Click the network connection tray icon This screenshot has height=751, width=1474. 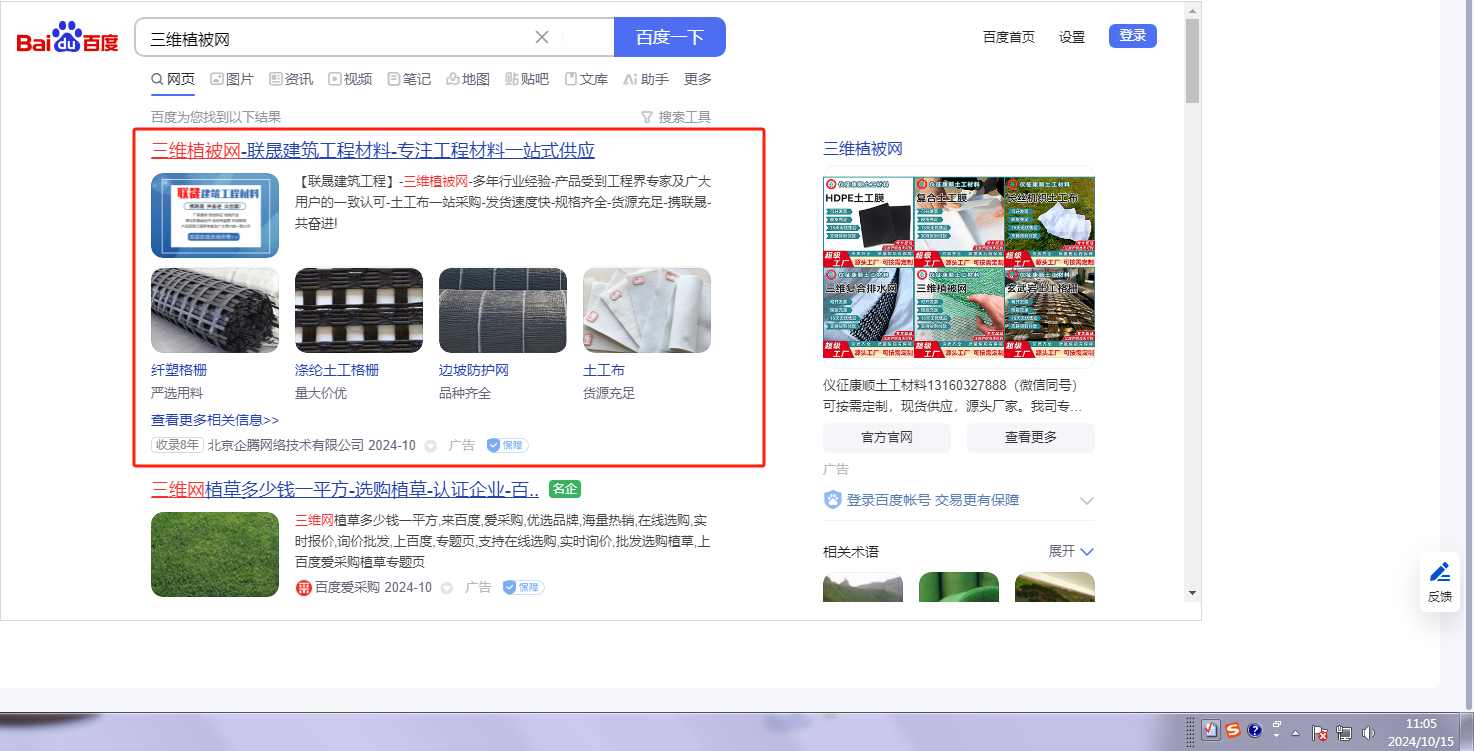pos(1344,732)
